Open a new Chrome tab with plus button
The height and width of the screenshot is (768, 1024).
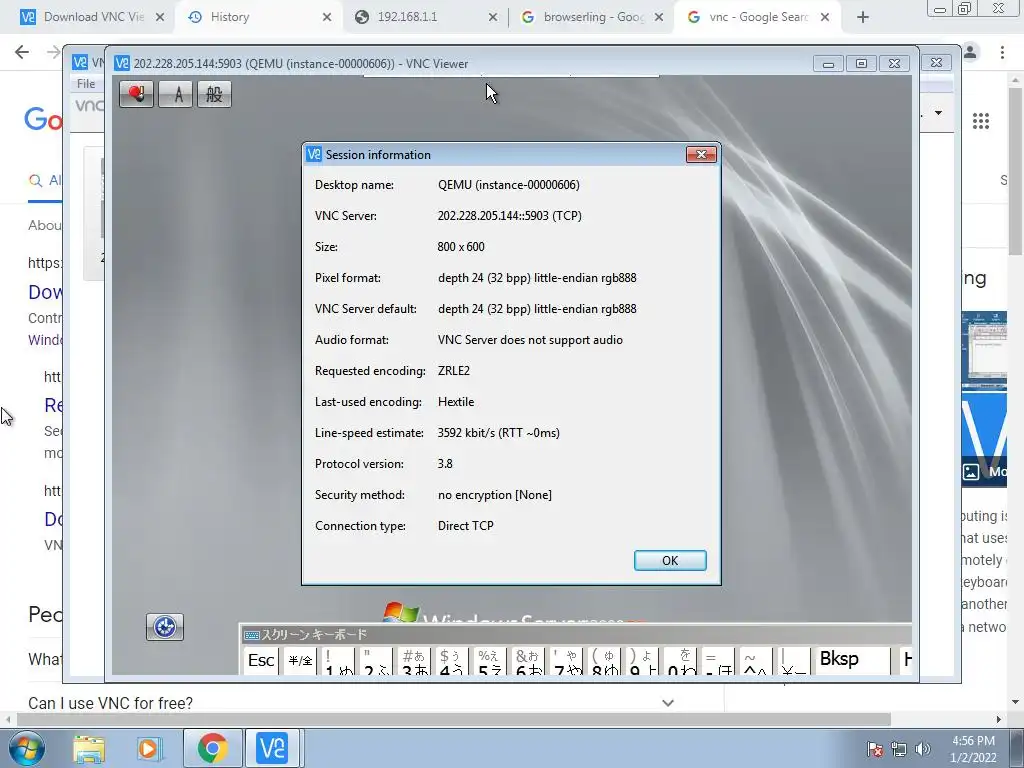click(x=863, y=18)
